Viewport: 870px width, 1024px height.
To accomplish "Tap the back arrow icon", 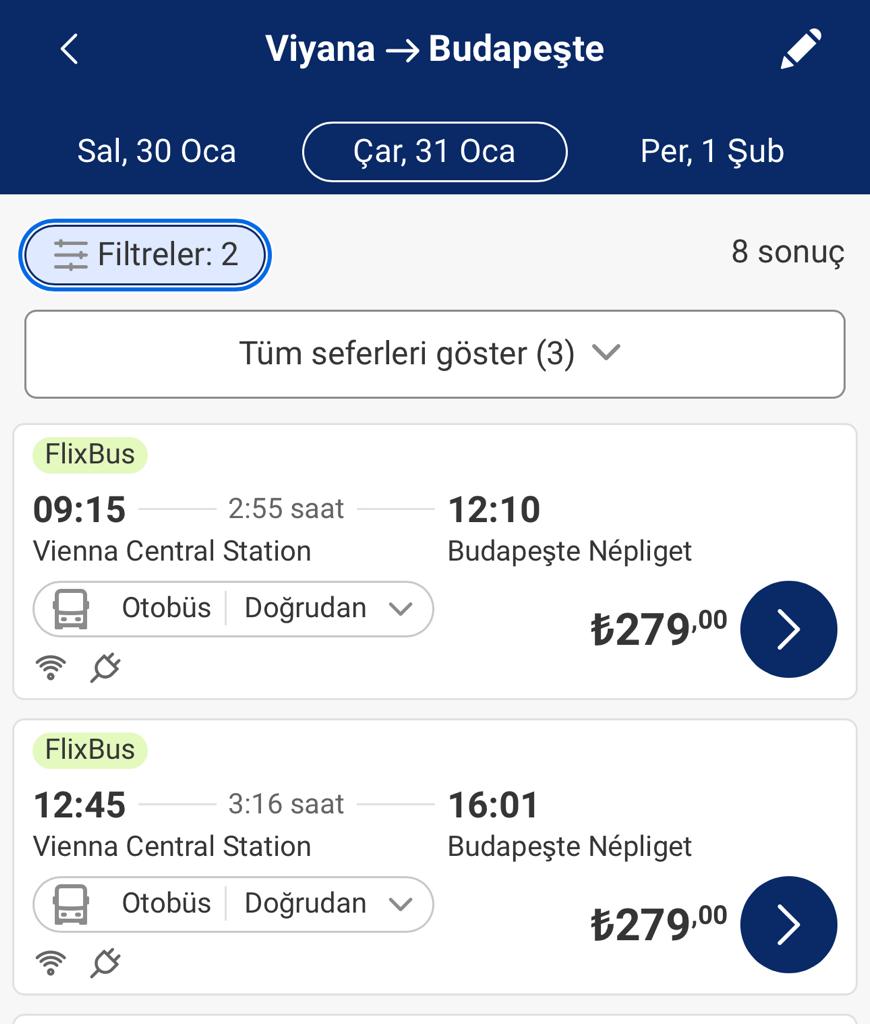I will coord(69,48).
